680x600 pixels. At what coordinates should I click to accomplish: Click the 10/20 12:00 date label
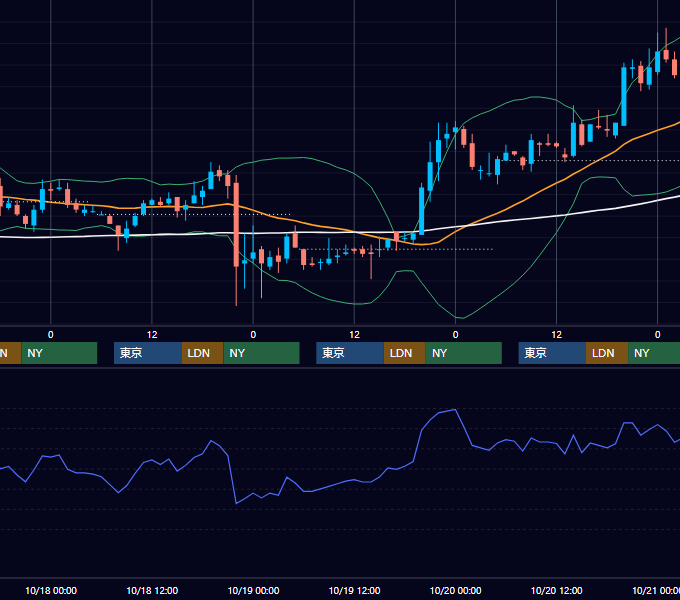pyautogui.click(x=556, y=590)
